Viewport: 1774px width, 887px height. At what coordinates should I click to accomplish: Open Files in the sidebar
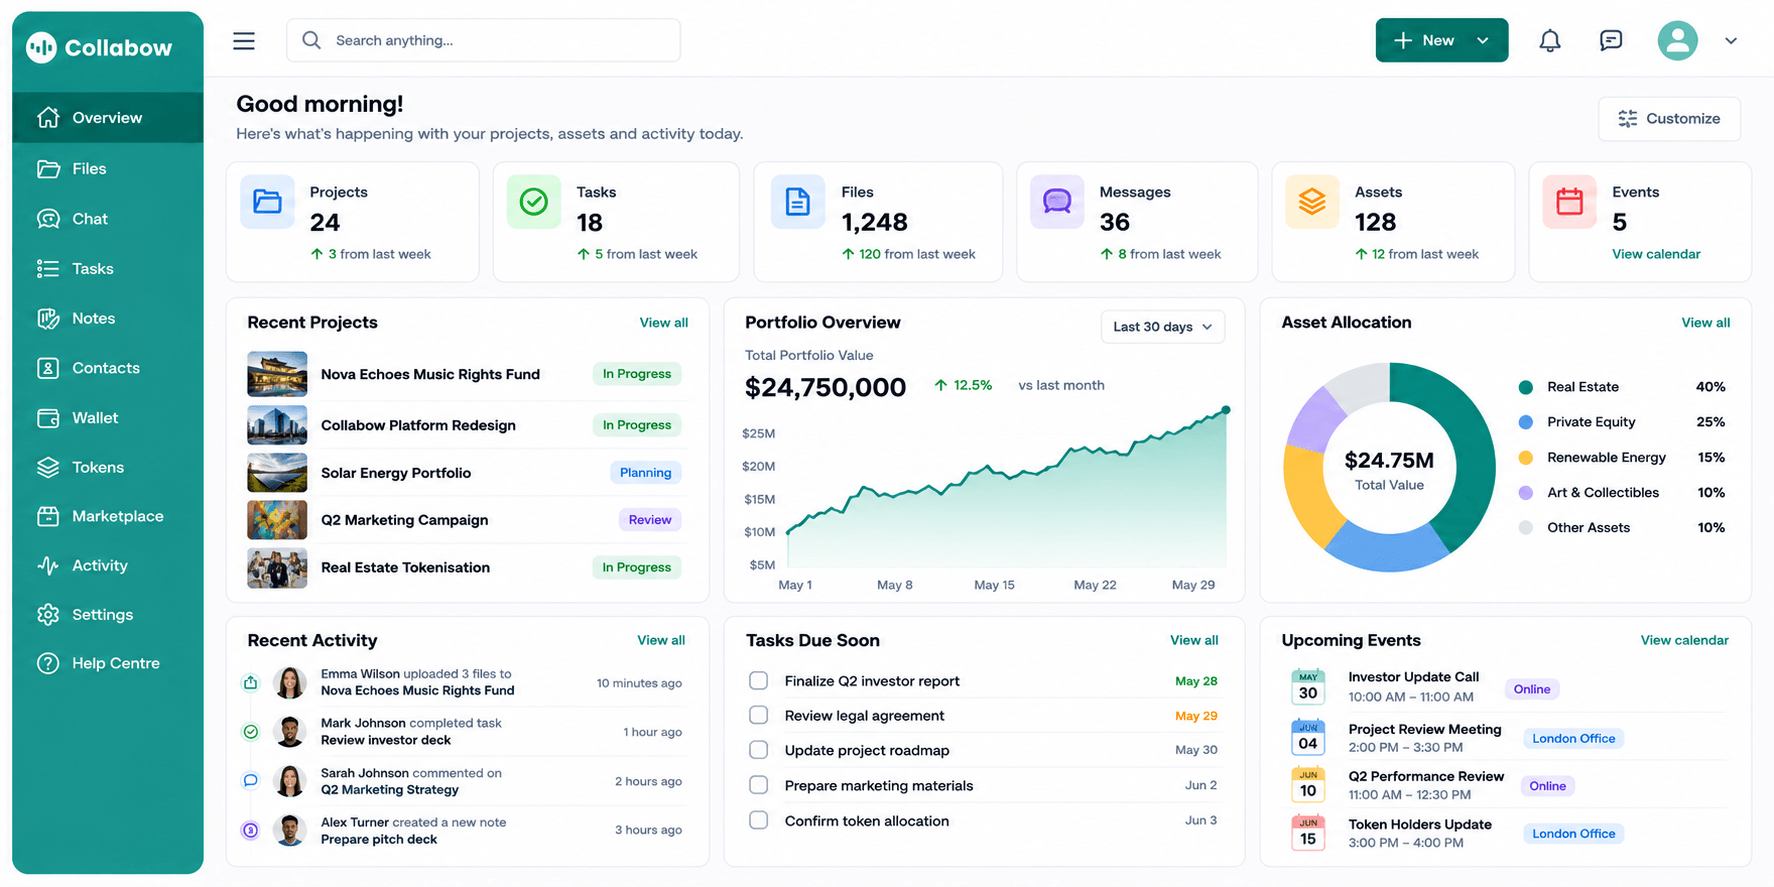pos(108,169)
